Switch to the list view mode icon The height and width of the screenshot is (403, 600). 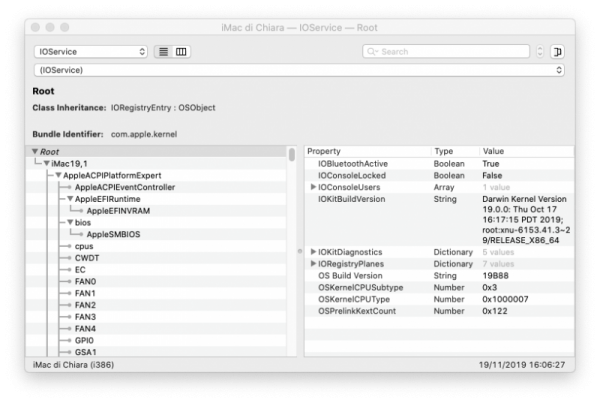(x=163, y=52)
